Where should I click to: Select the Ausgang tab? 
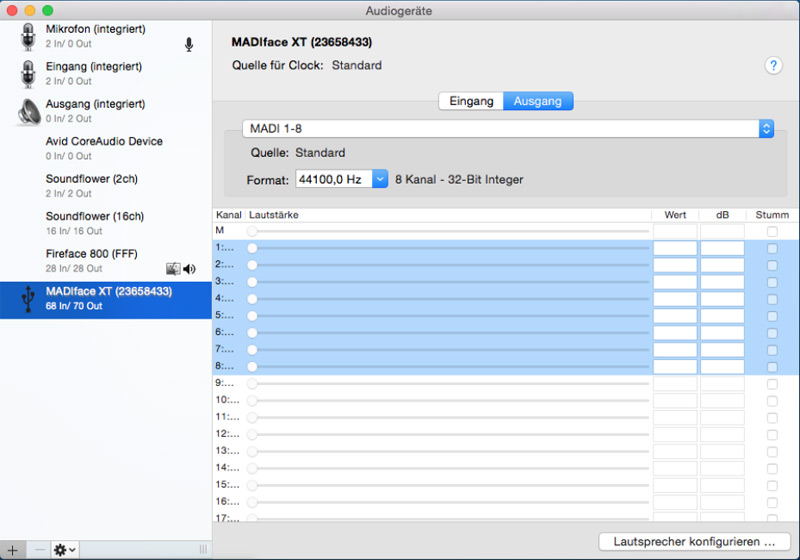pyautogui.click(x=538, y=101)
